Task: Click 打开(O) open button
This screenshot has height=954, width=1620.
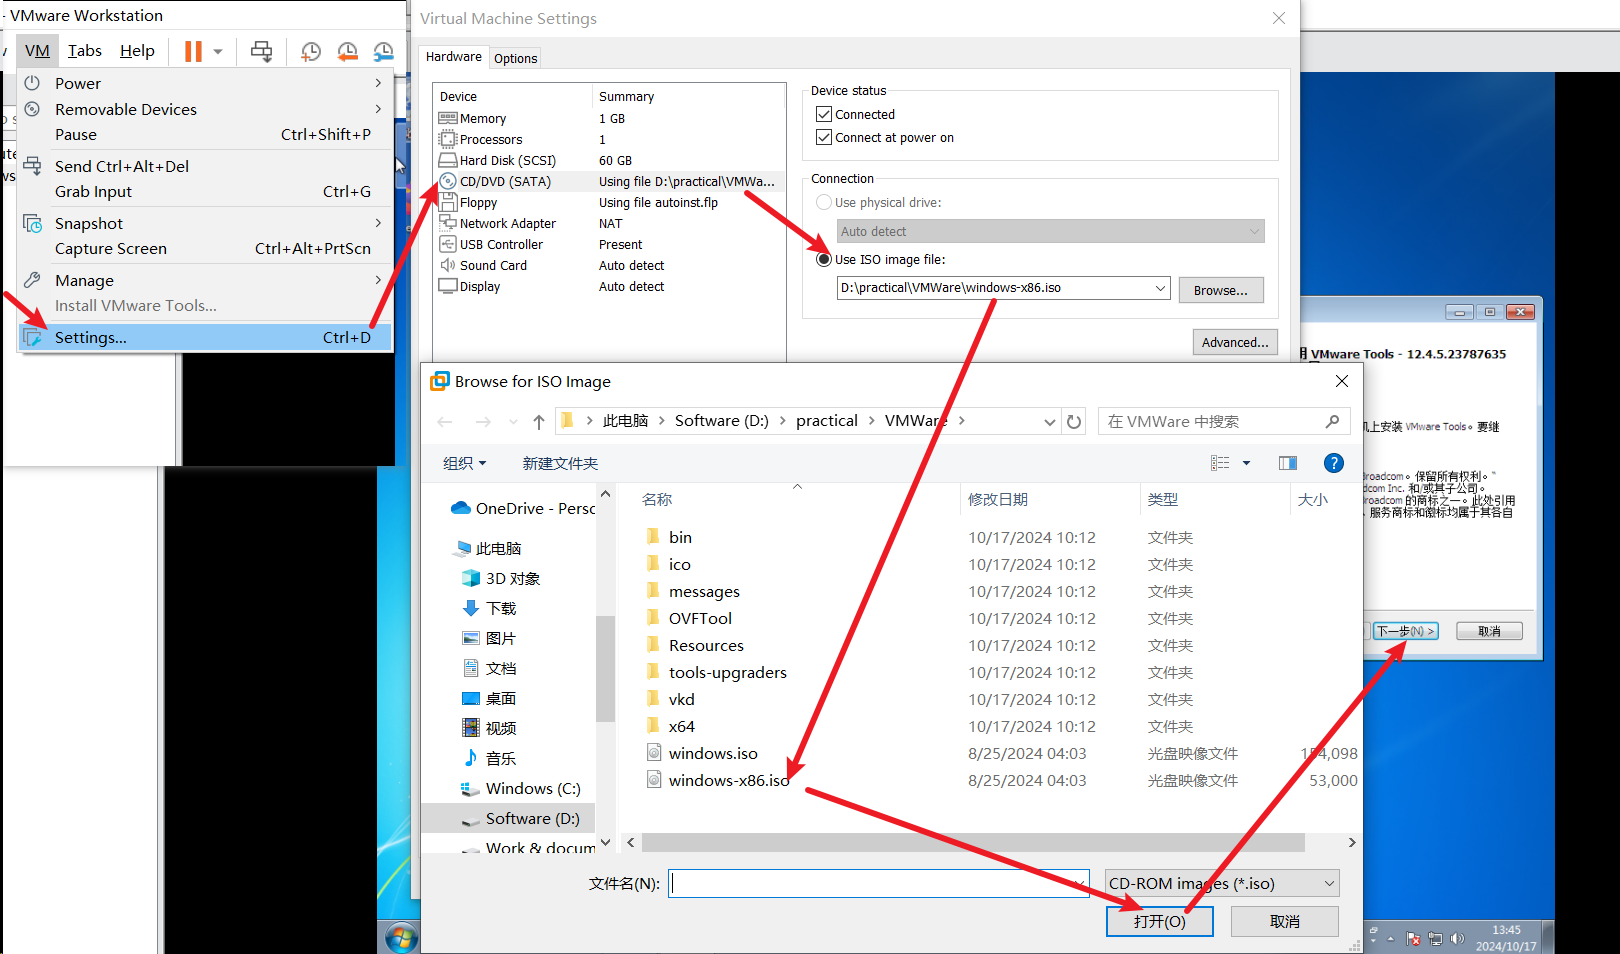Action: click(1160, 921)
